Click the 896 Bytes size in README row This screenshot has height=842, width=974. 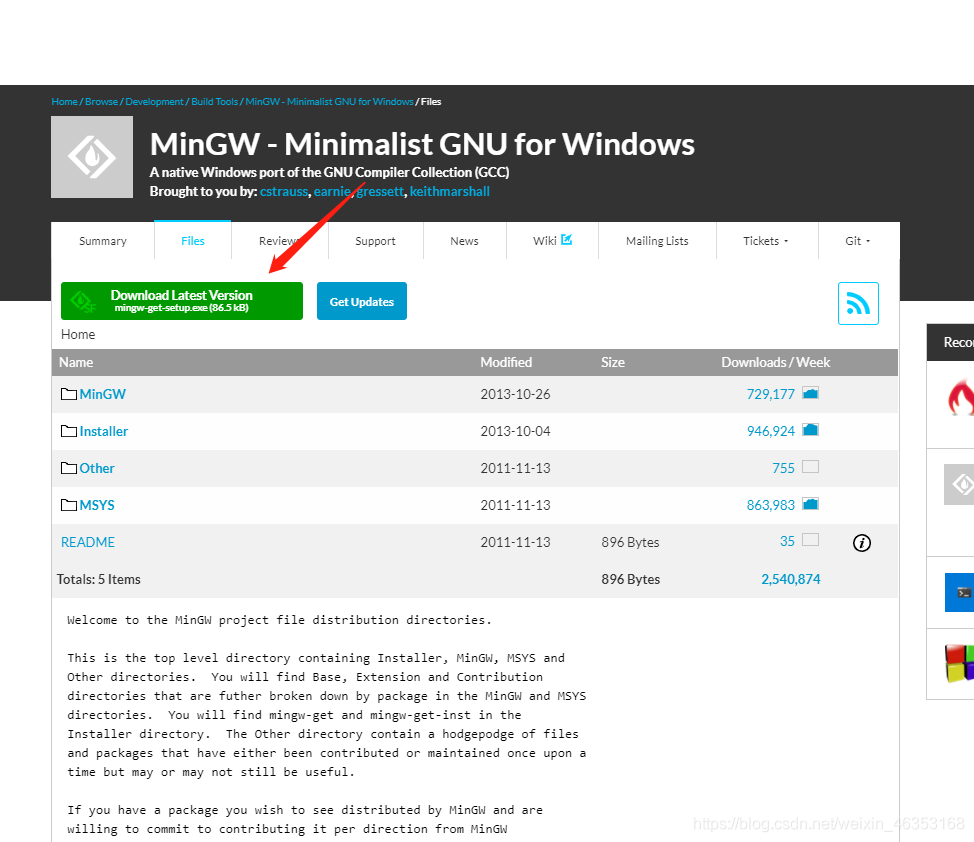tap(630, 542)
